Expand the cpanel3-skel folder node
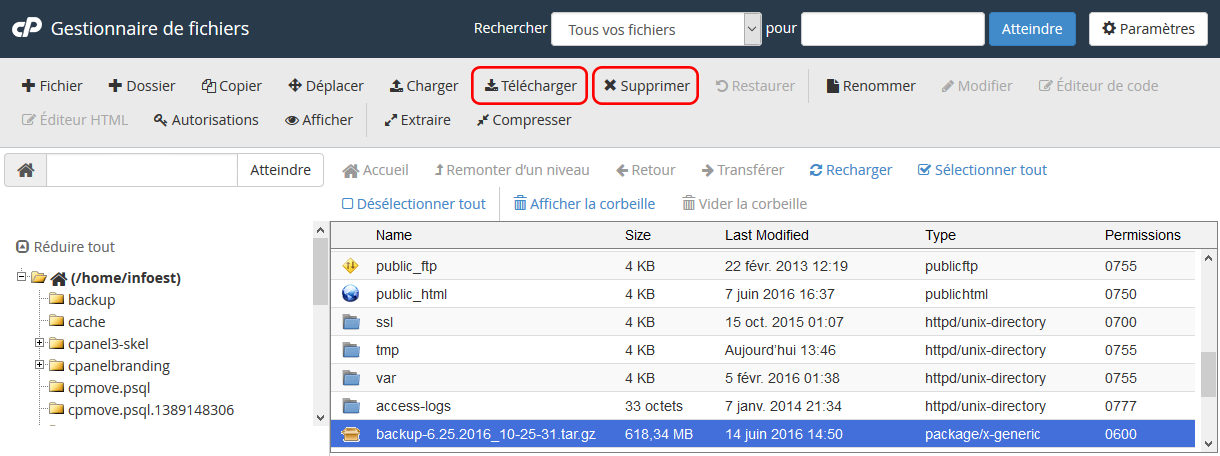 40,344
